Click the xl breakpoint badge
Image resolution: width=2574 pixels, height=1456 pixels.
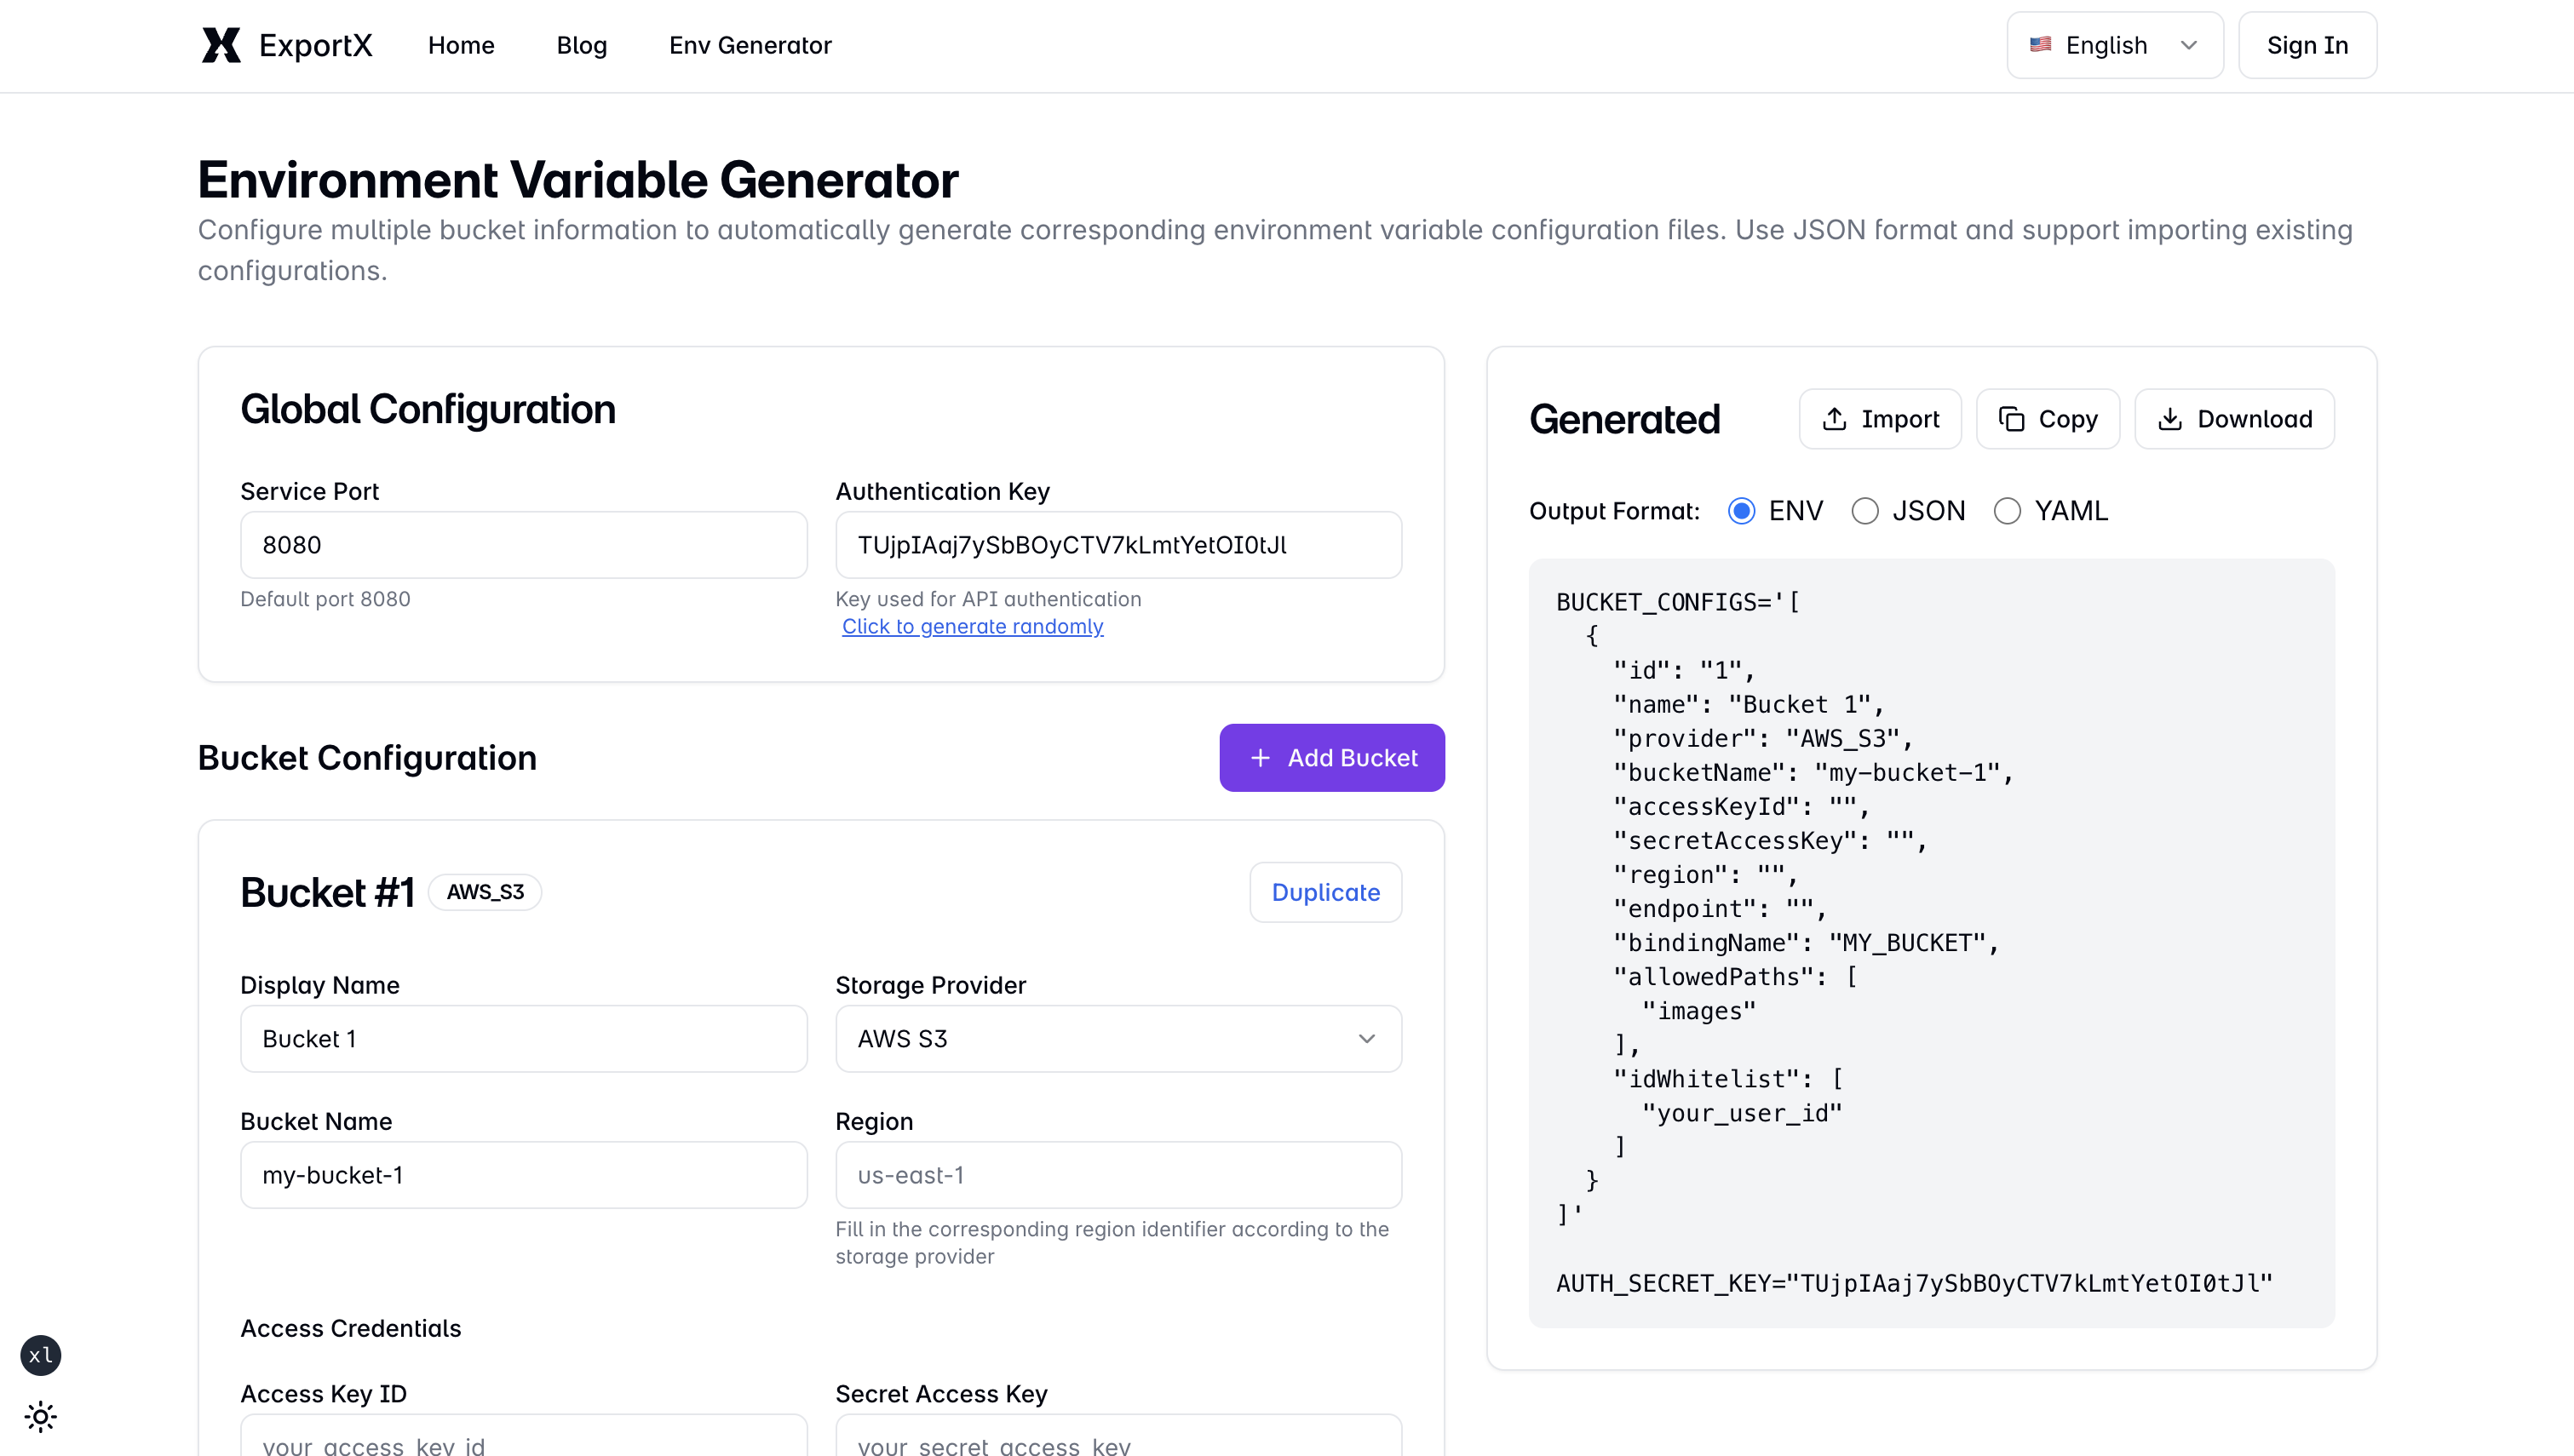click(41, 1355)
